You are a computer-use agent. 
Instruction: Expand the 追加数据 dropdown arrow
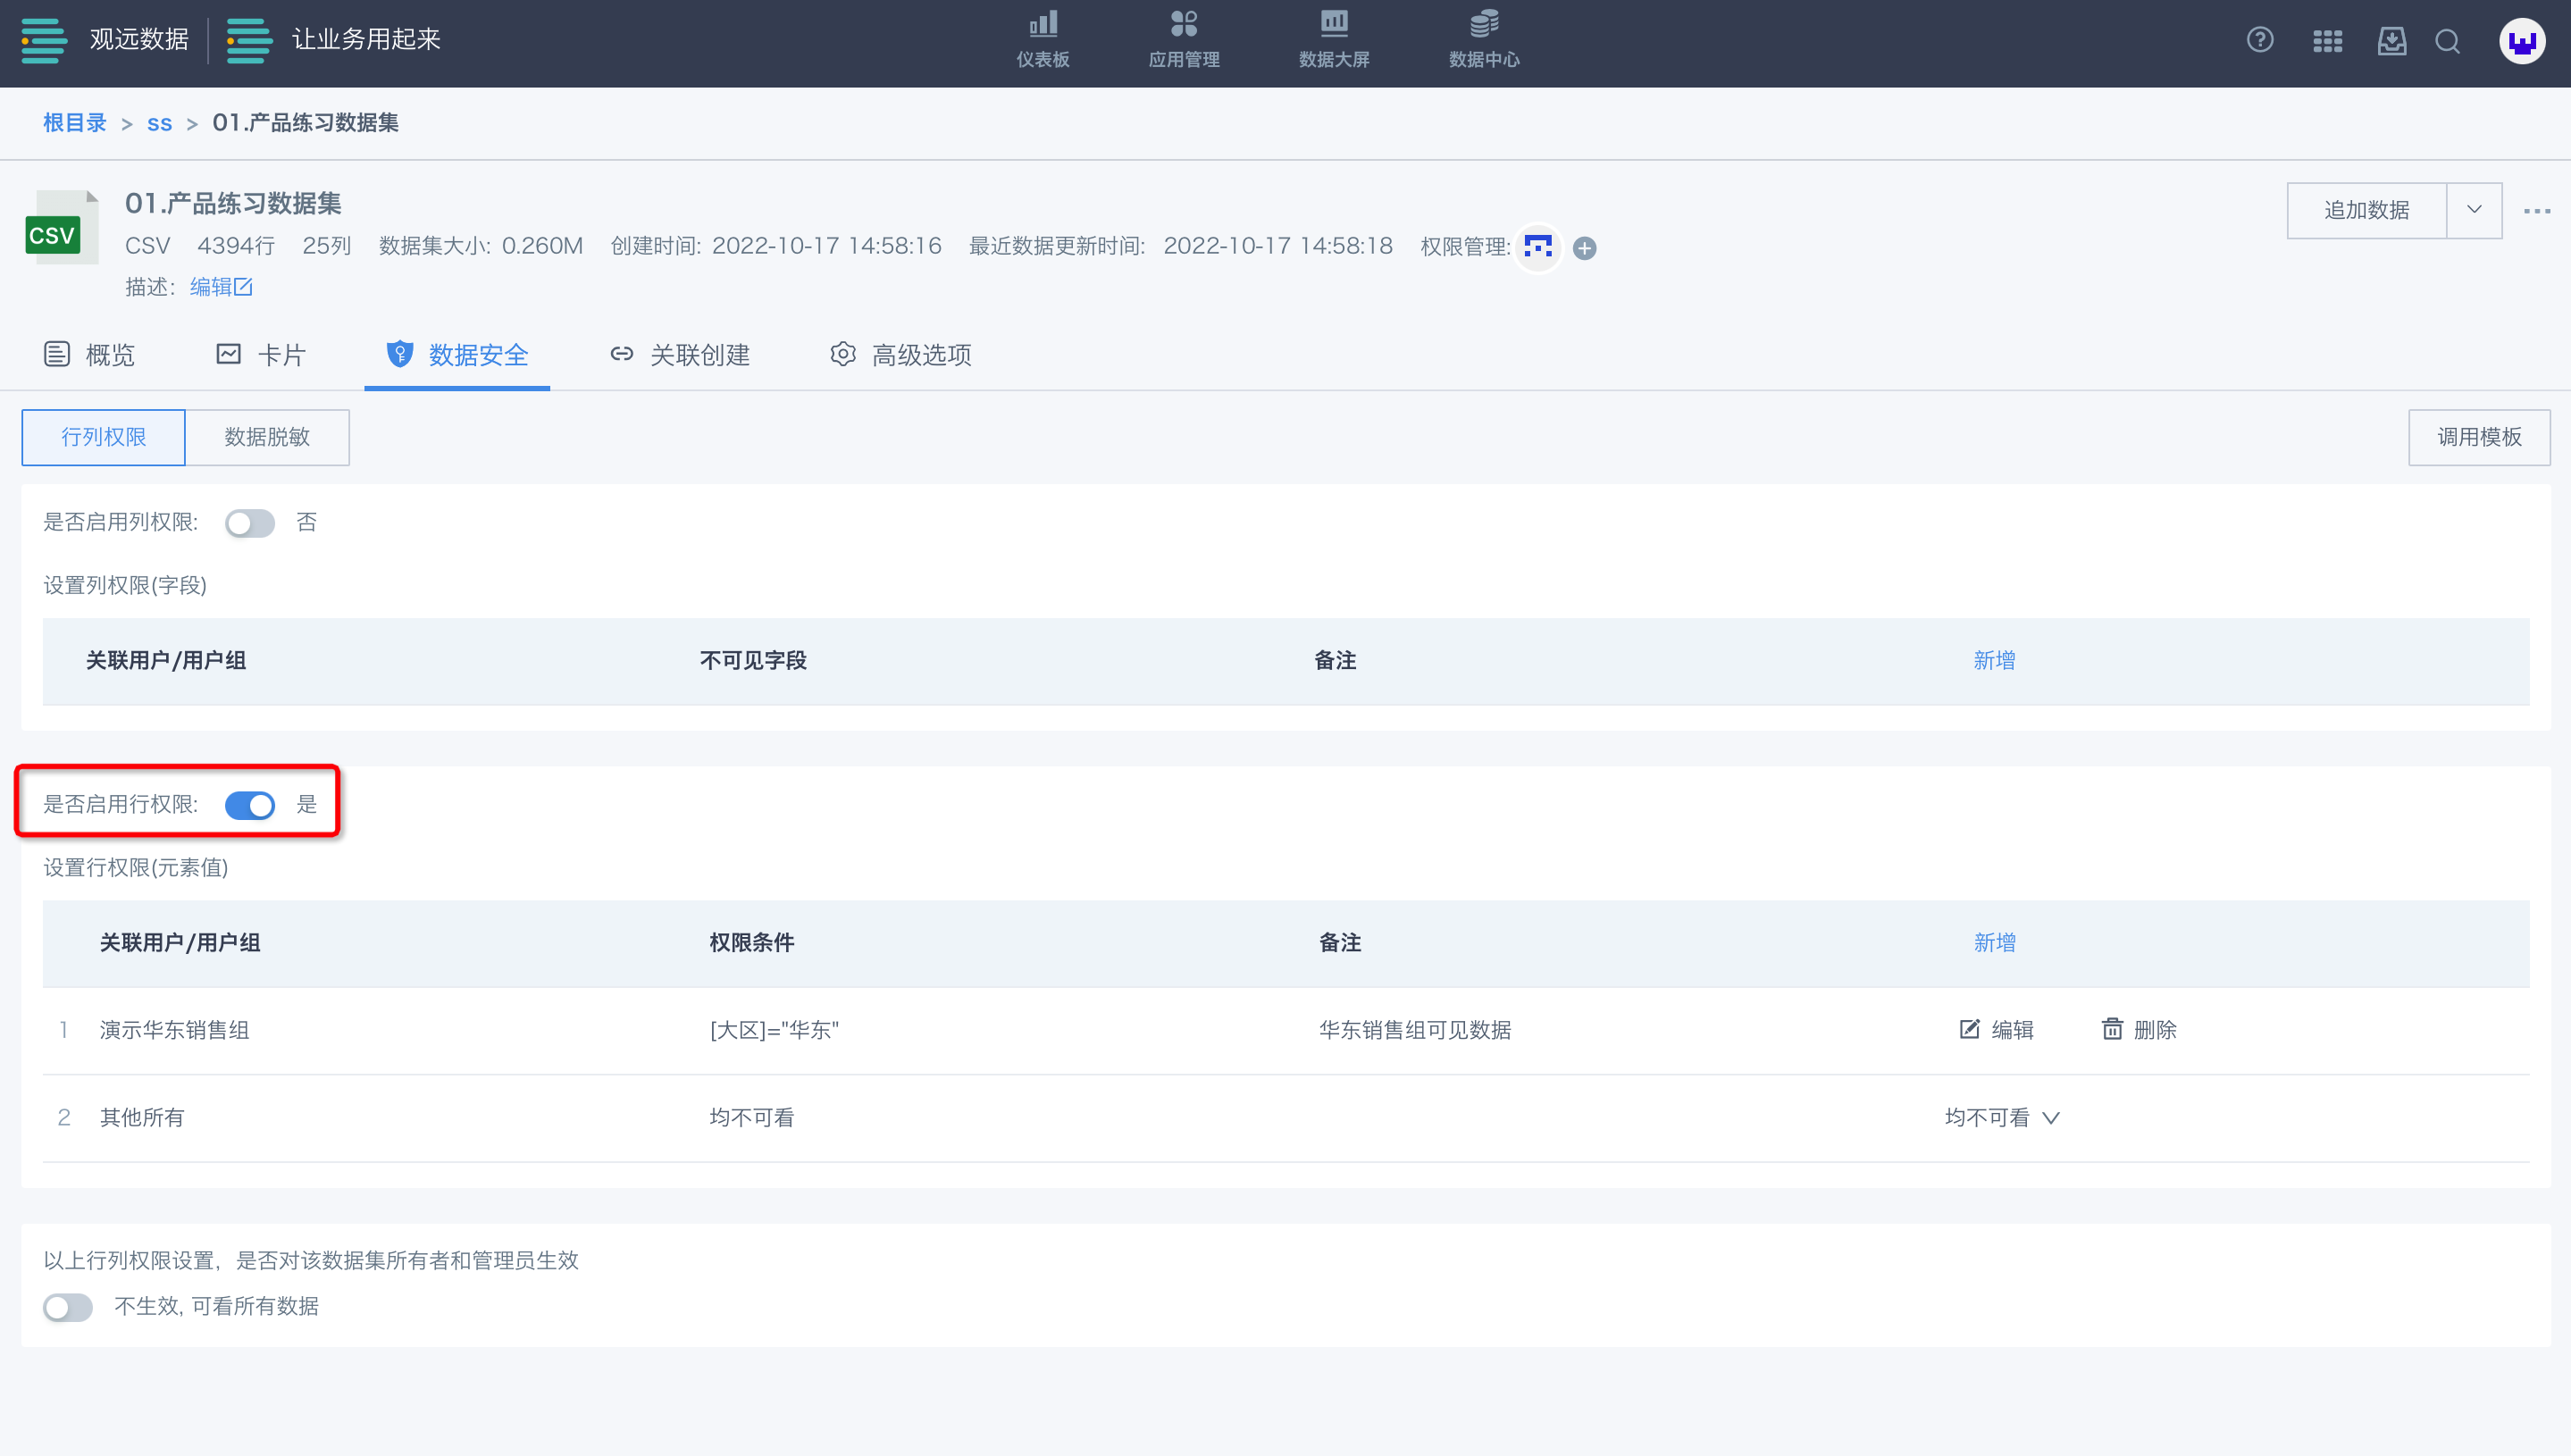2473,210
